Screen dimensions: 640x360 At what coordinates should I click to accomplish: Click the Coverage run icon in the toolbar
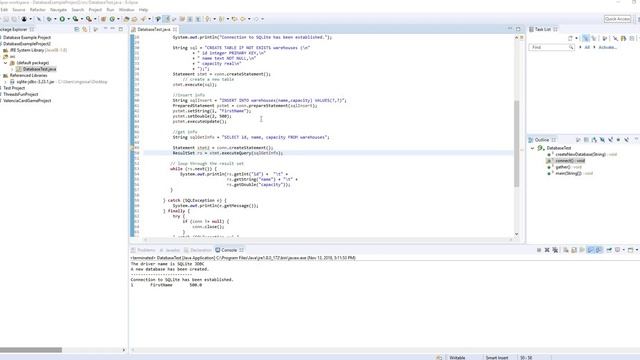(75, 19)
